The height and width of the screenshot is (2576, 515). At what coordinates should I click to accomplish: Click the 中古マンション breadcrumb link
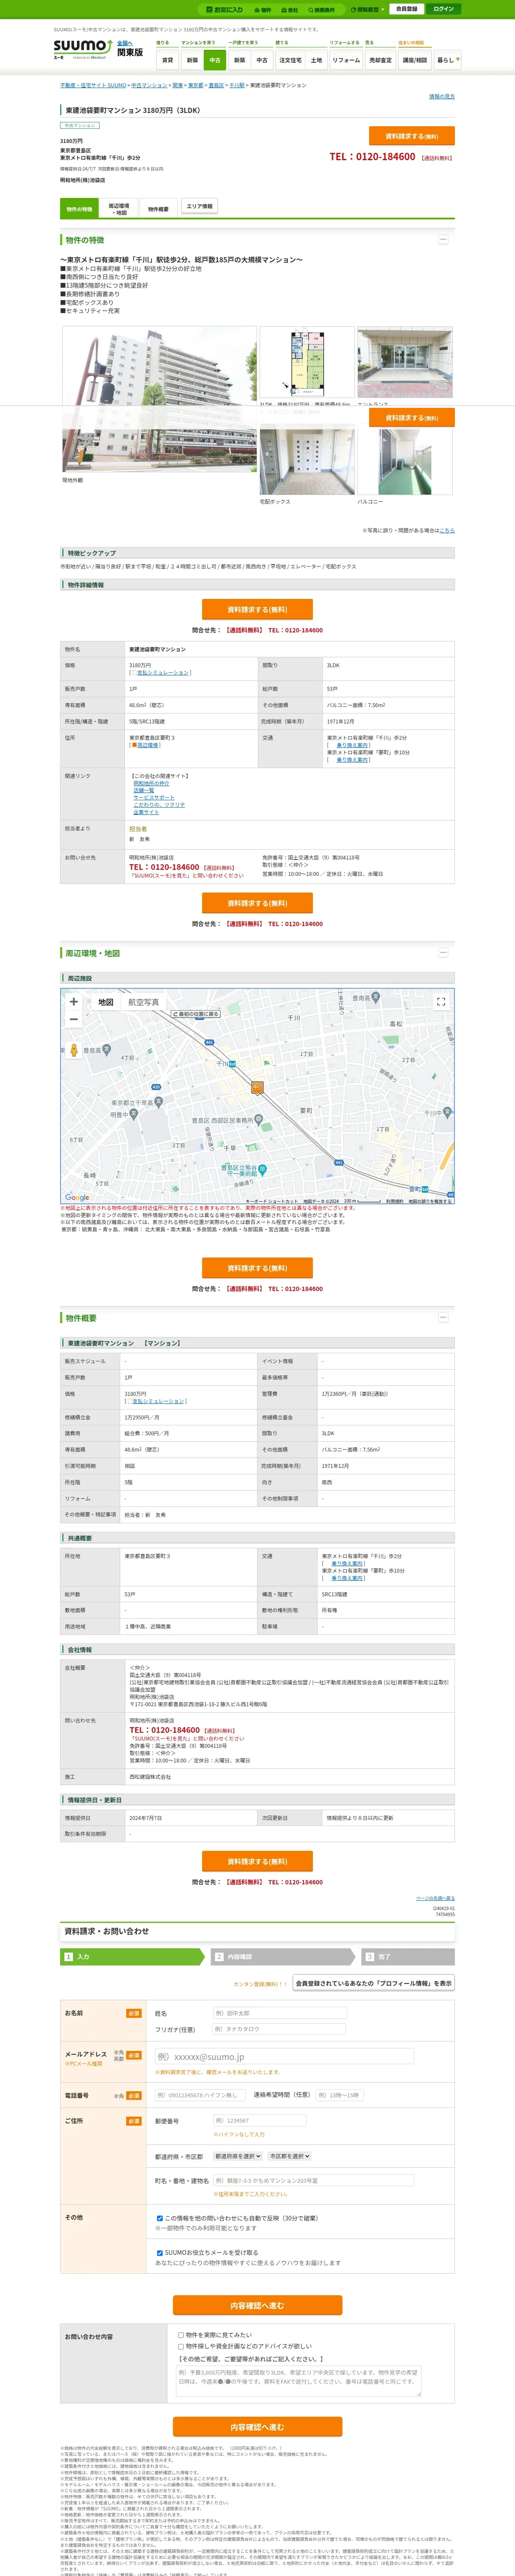(x=149, y=85)
